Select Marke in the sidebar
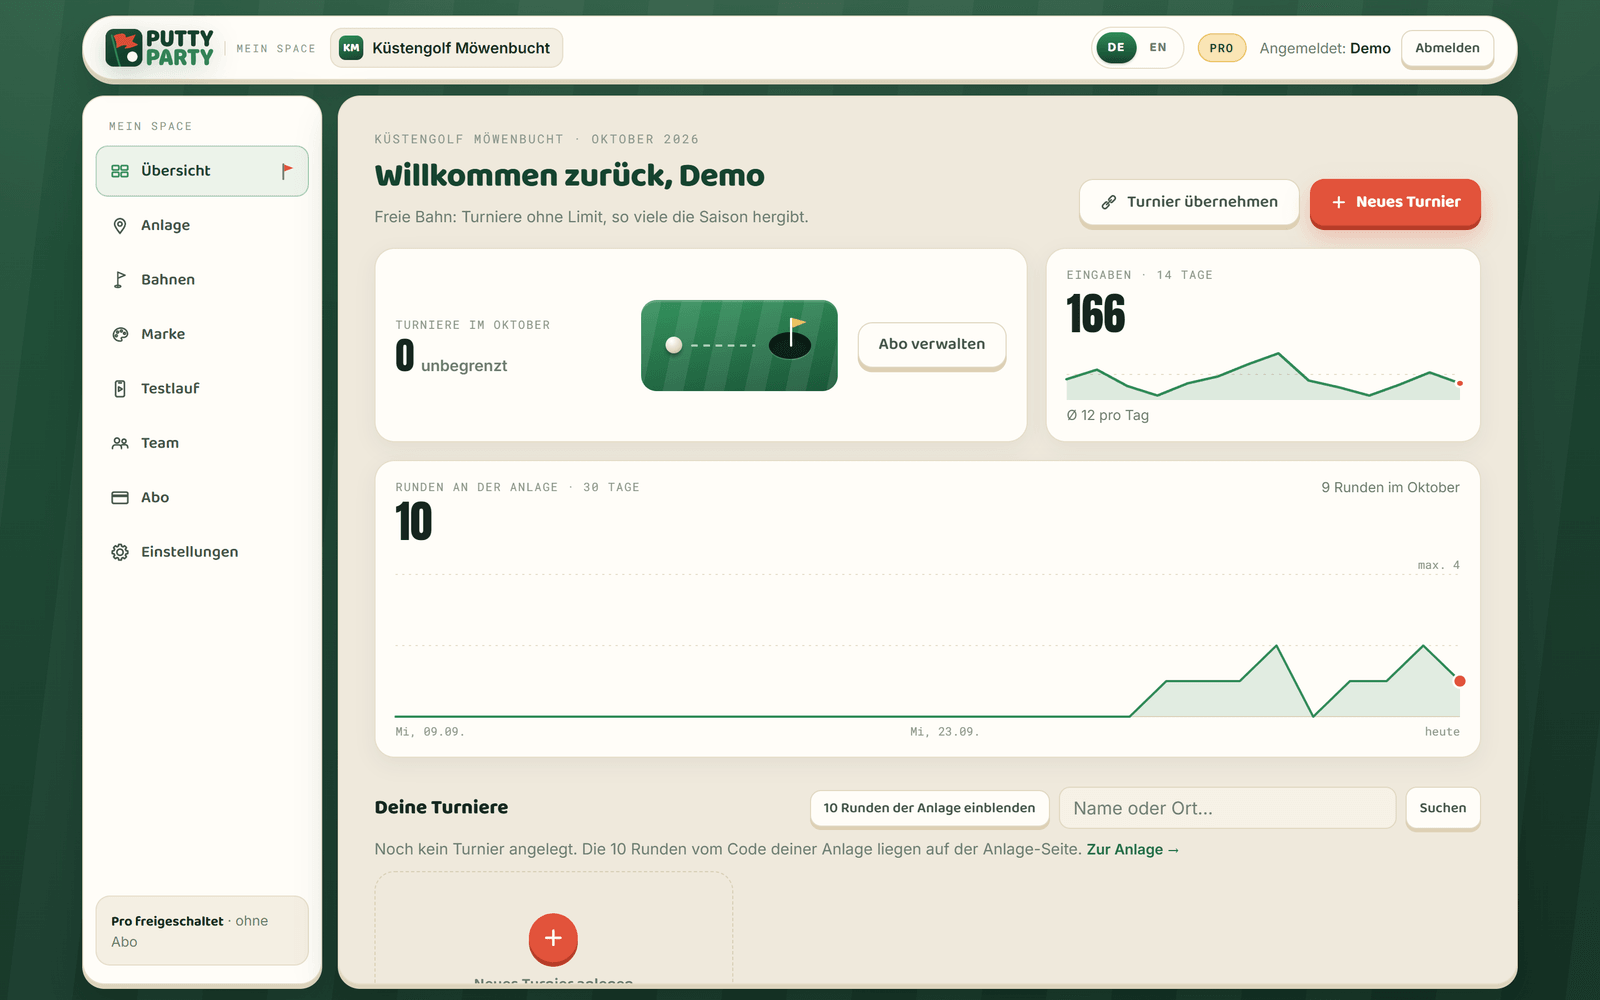Screen dimensions: 1600x1000 (202, 334)
